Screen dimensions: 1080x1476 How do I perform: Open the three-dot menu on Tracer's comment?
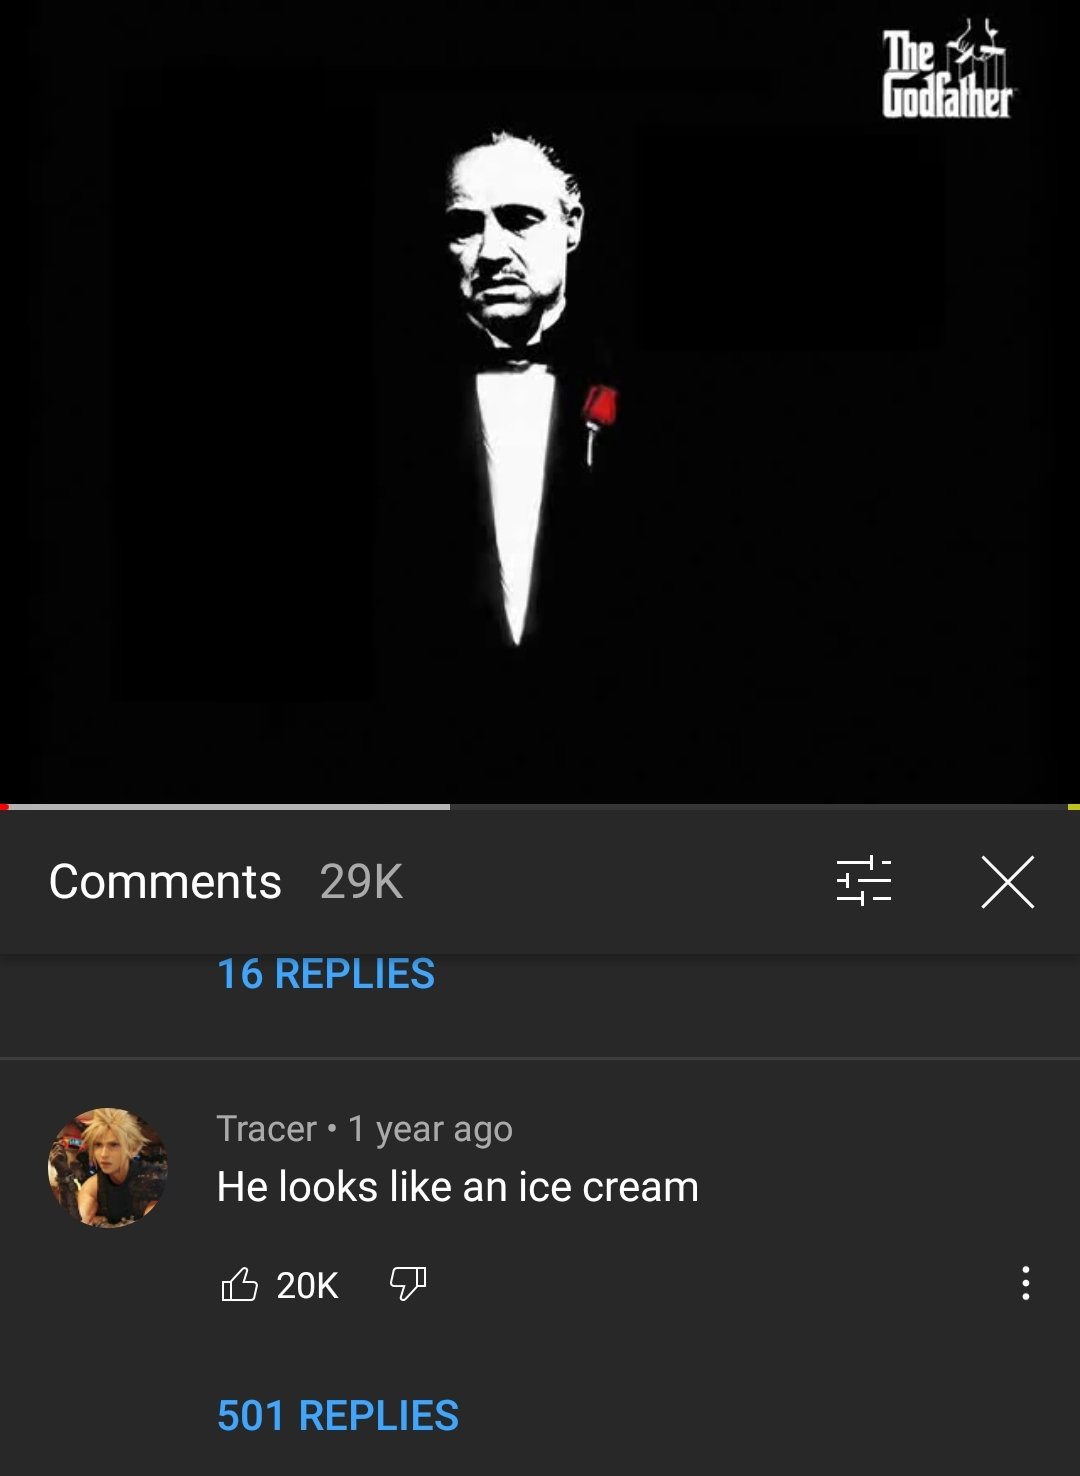[x=1025, y=1283]
